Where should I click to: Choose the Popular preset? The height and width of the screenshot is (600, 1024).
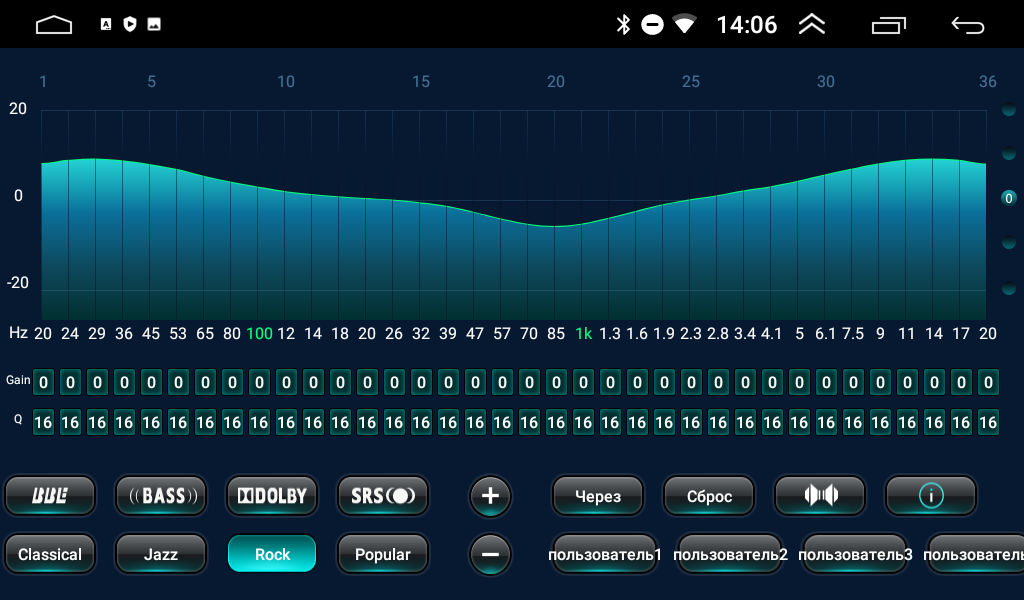pos(382,554)
